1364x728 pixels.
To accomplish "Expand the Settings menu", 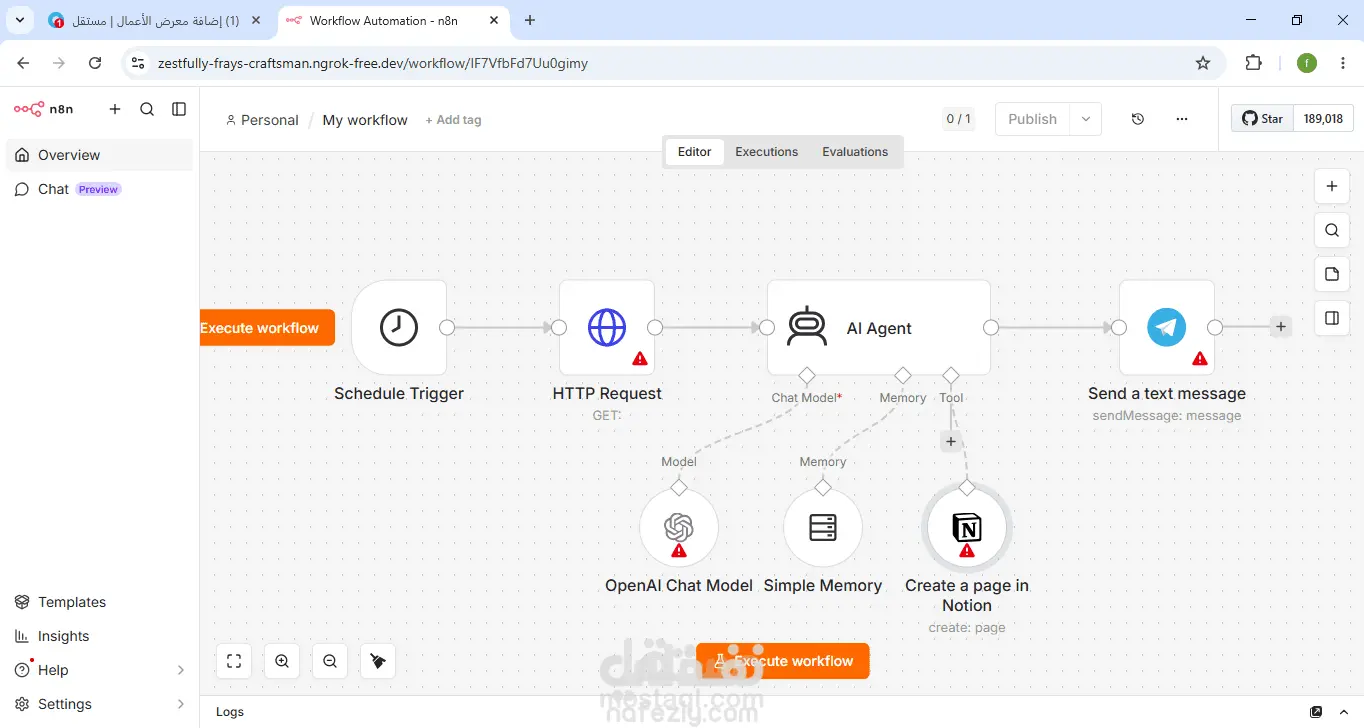I will point(99,704).
